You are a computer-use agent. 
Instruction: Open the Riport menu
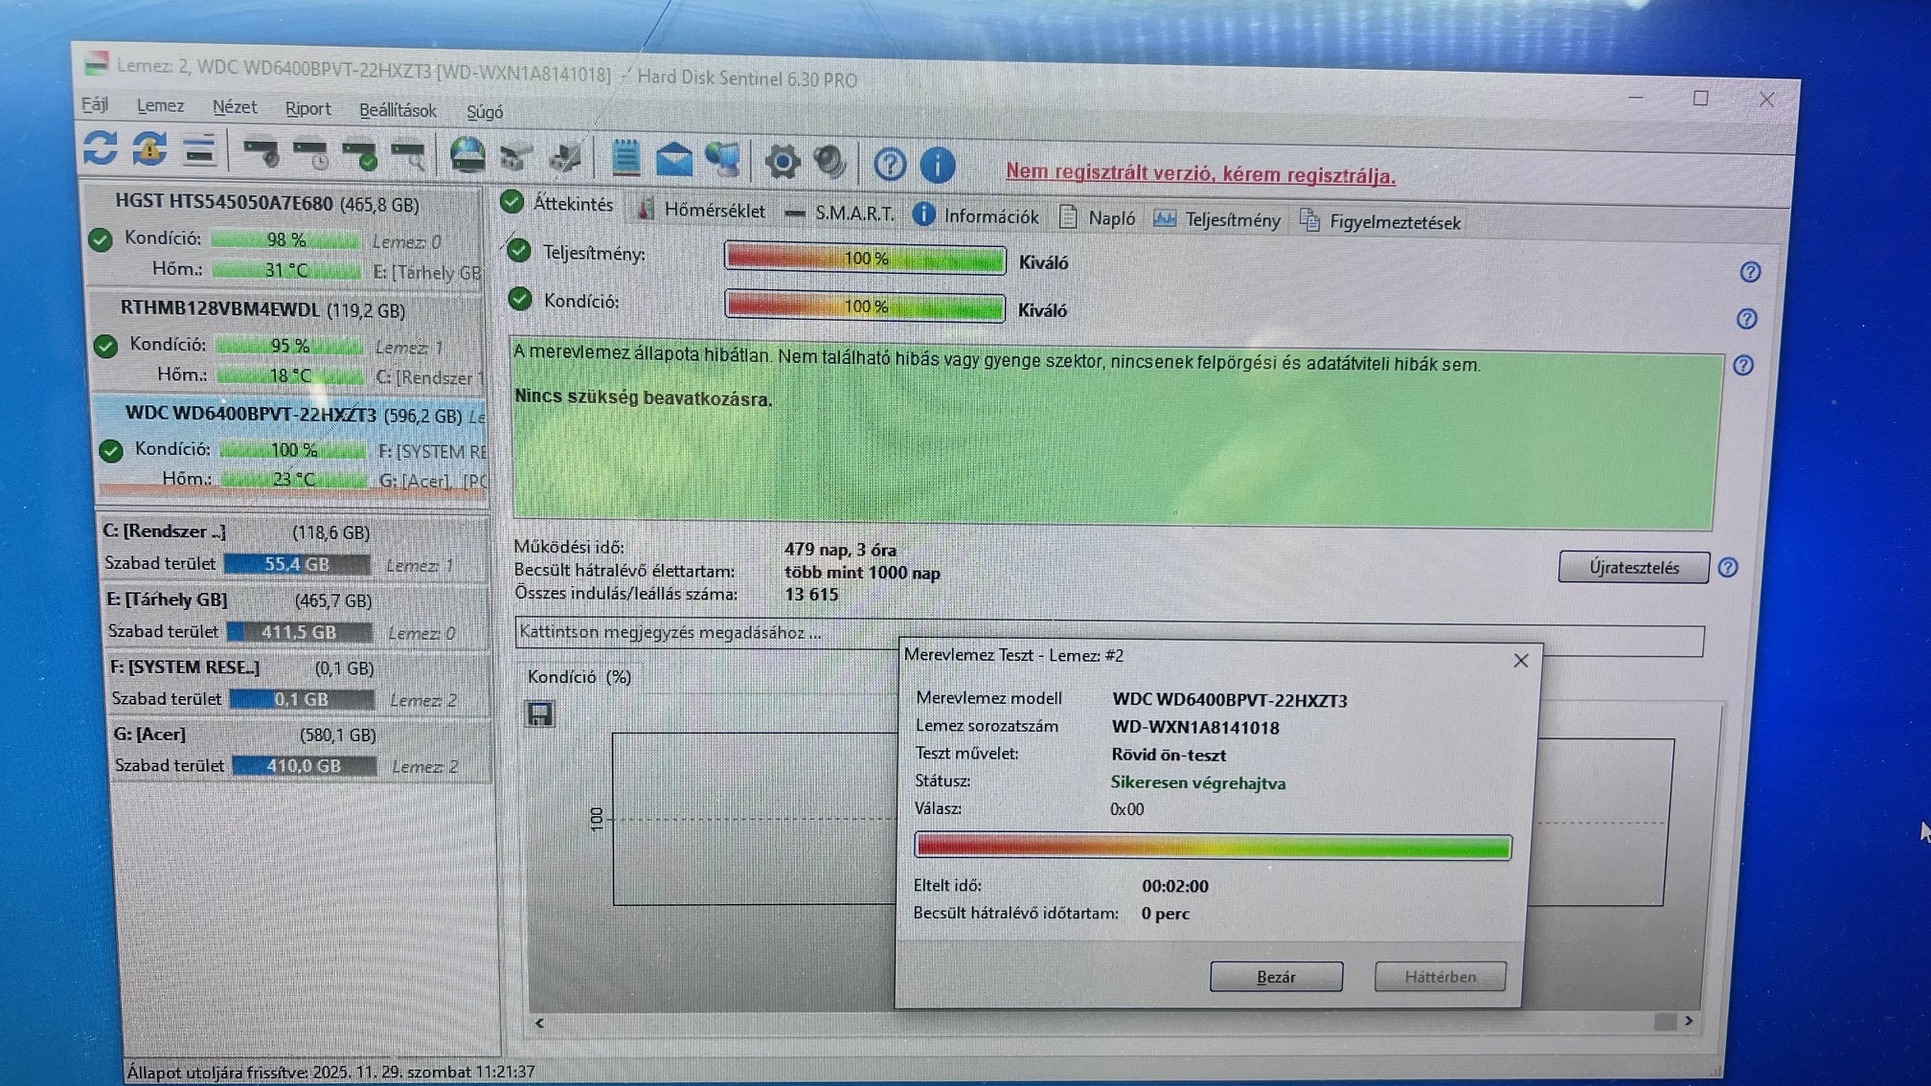click(307, 109)
